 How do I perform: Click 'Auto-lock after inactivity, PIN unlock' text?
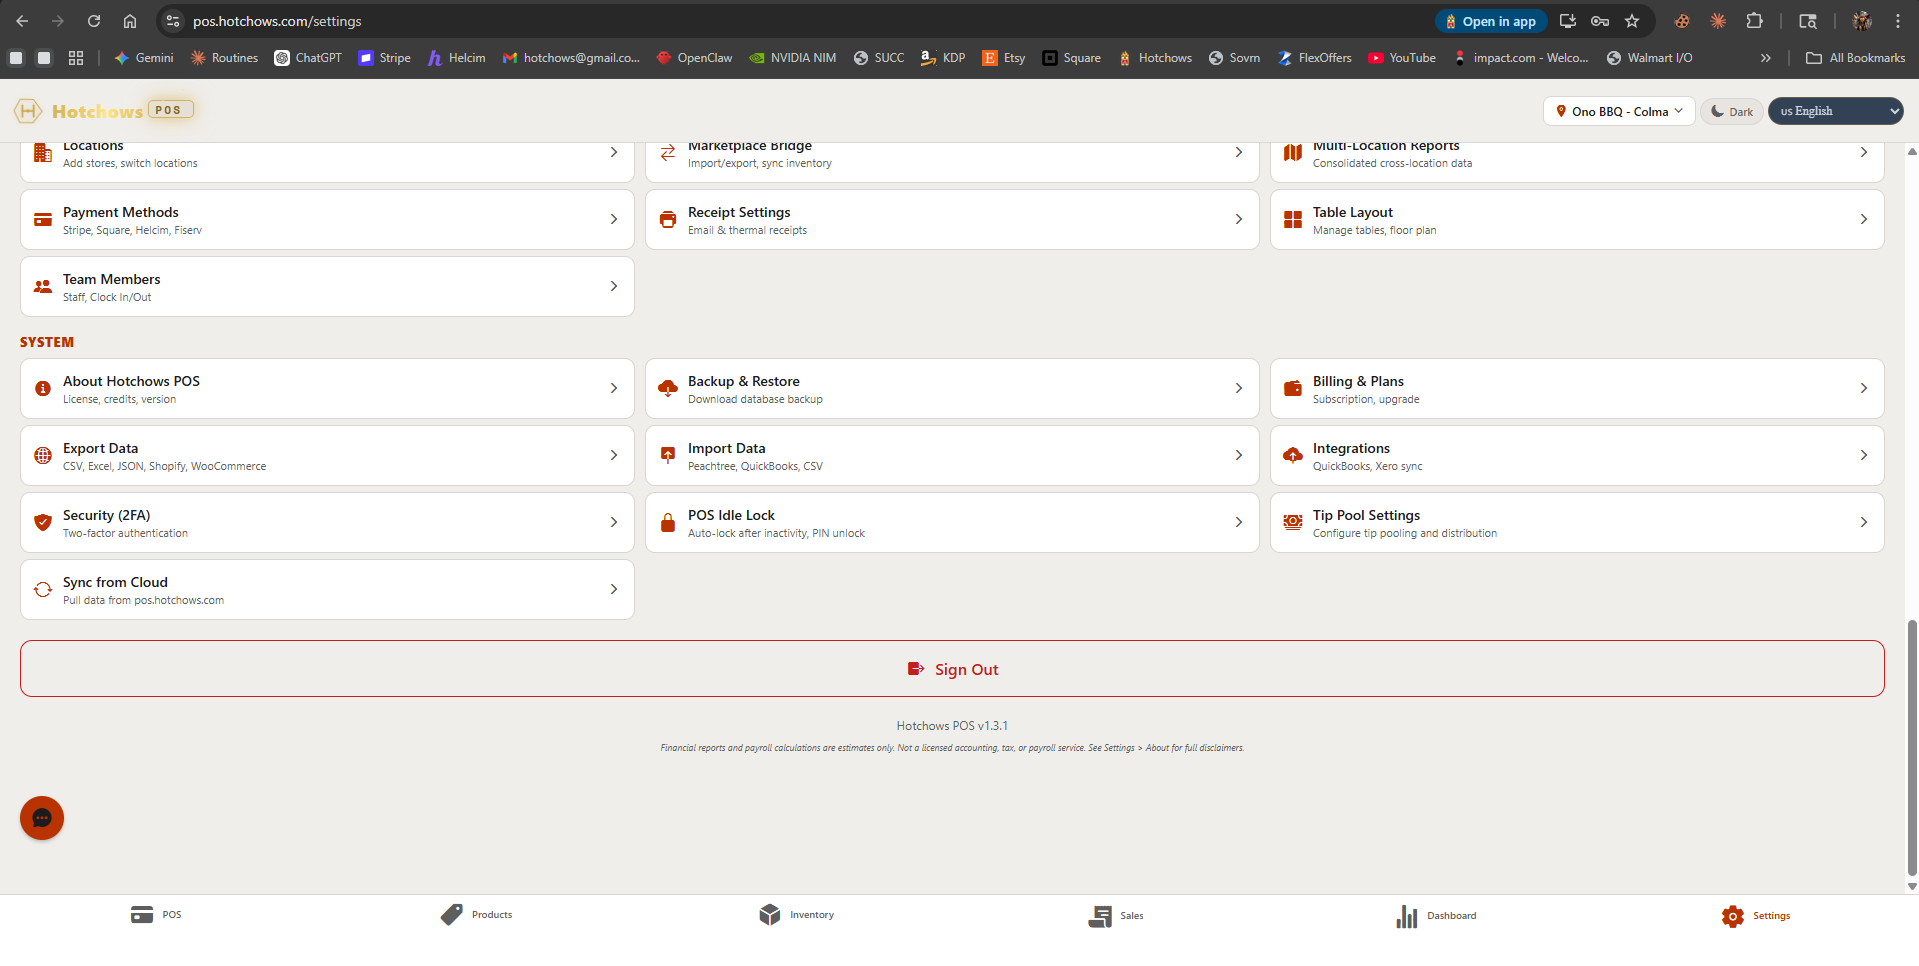[776, 534]
